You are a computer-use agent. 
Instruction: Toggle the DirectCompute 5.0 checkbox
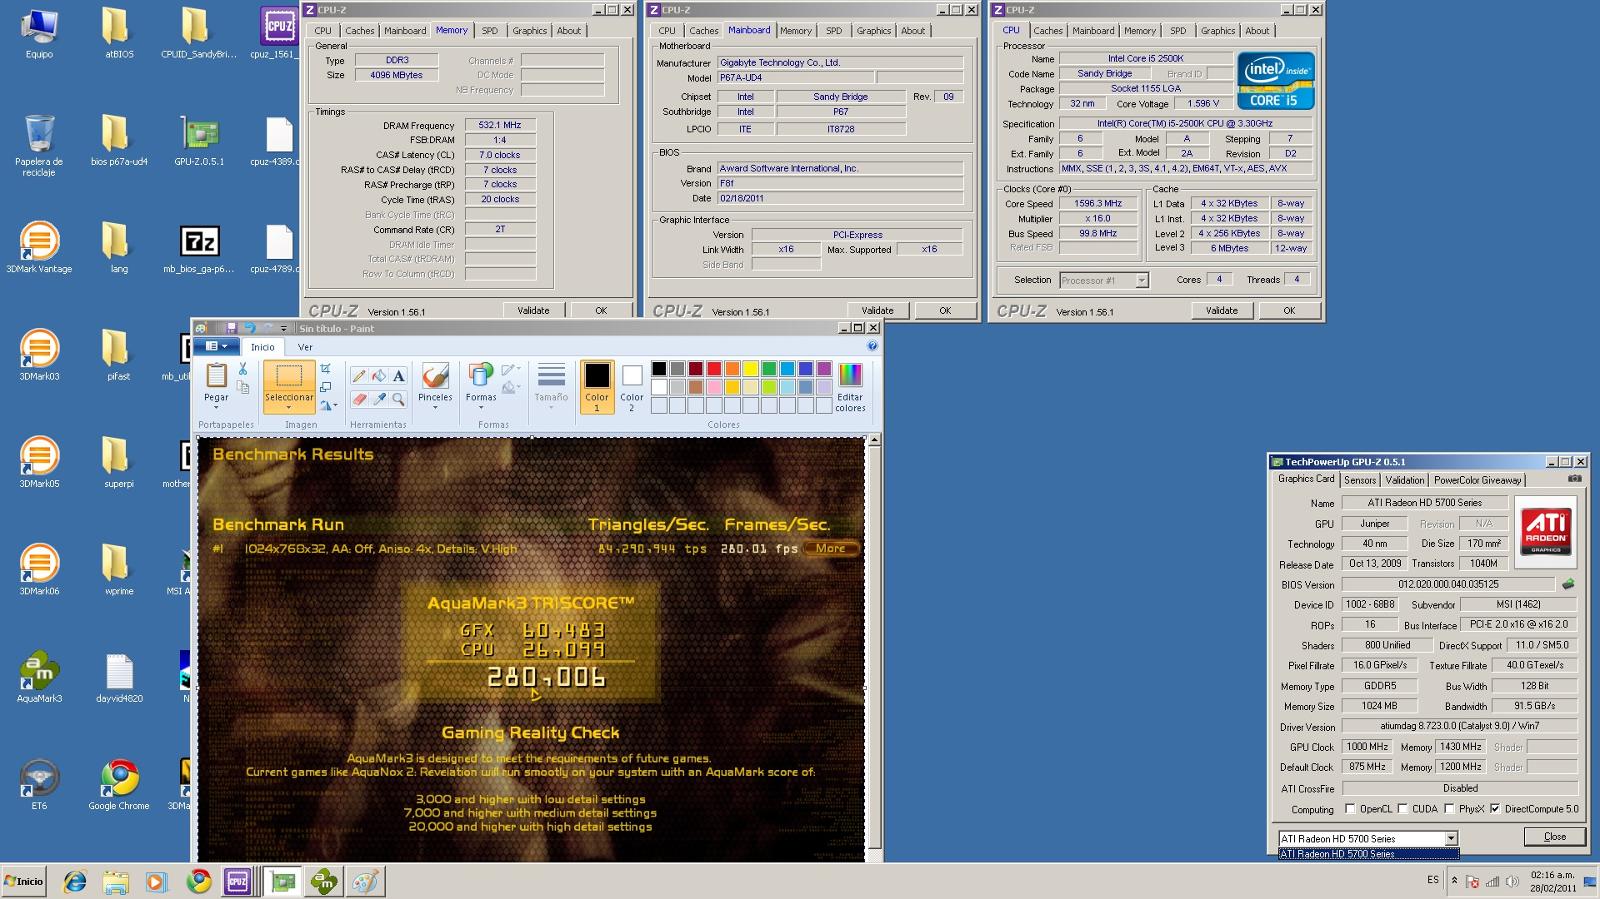click(x=1495, y=809)
